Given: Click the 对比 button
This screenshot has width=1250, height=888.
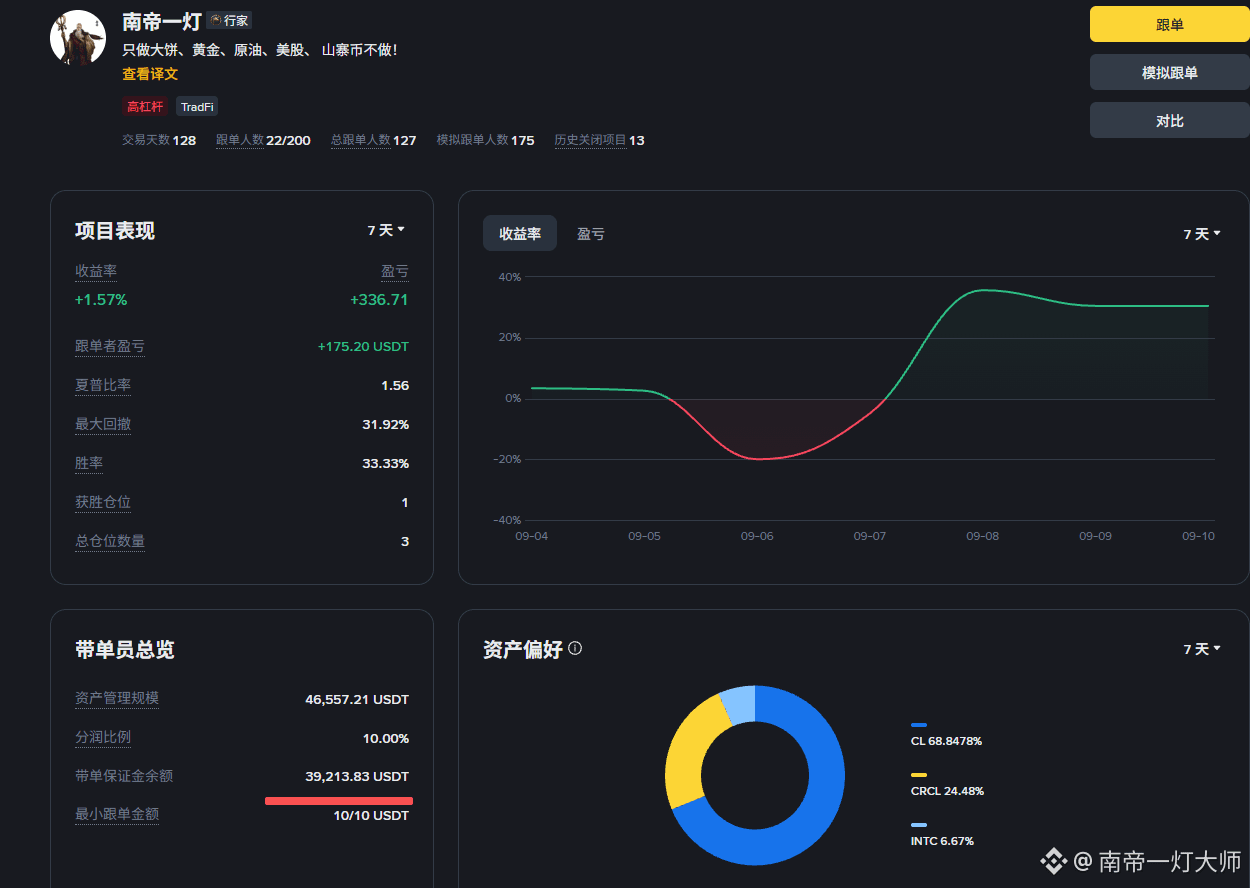Looking at the screenshot, I should [1170, 120].
